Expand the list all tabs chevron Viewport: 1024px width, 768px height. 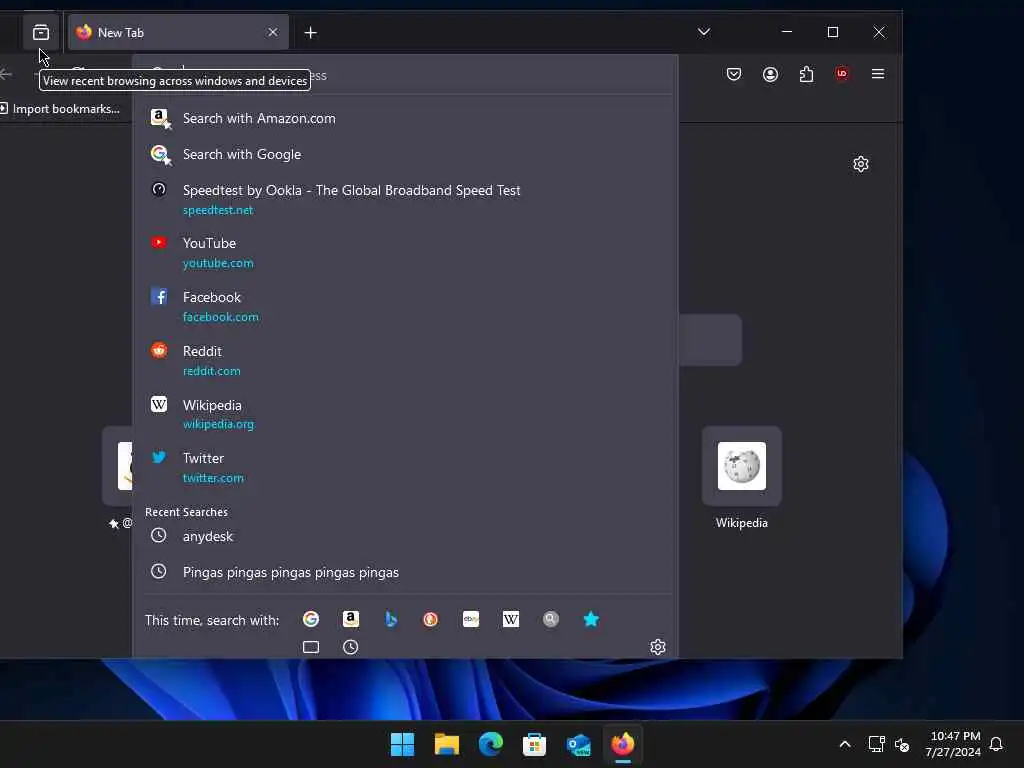coord(703,32)
